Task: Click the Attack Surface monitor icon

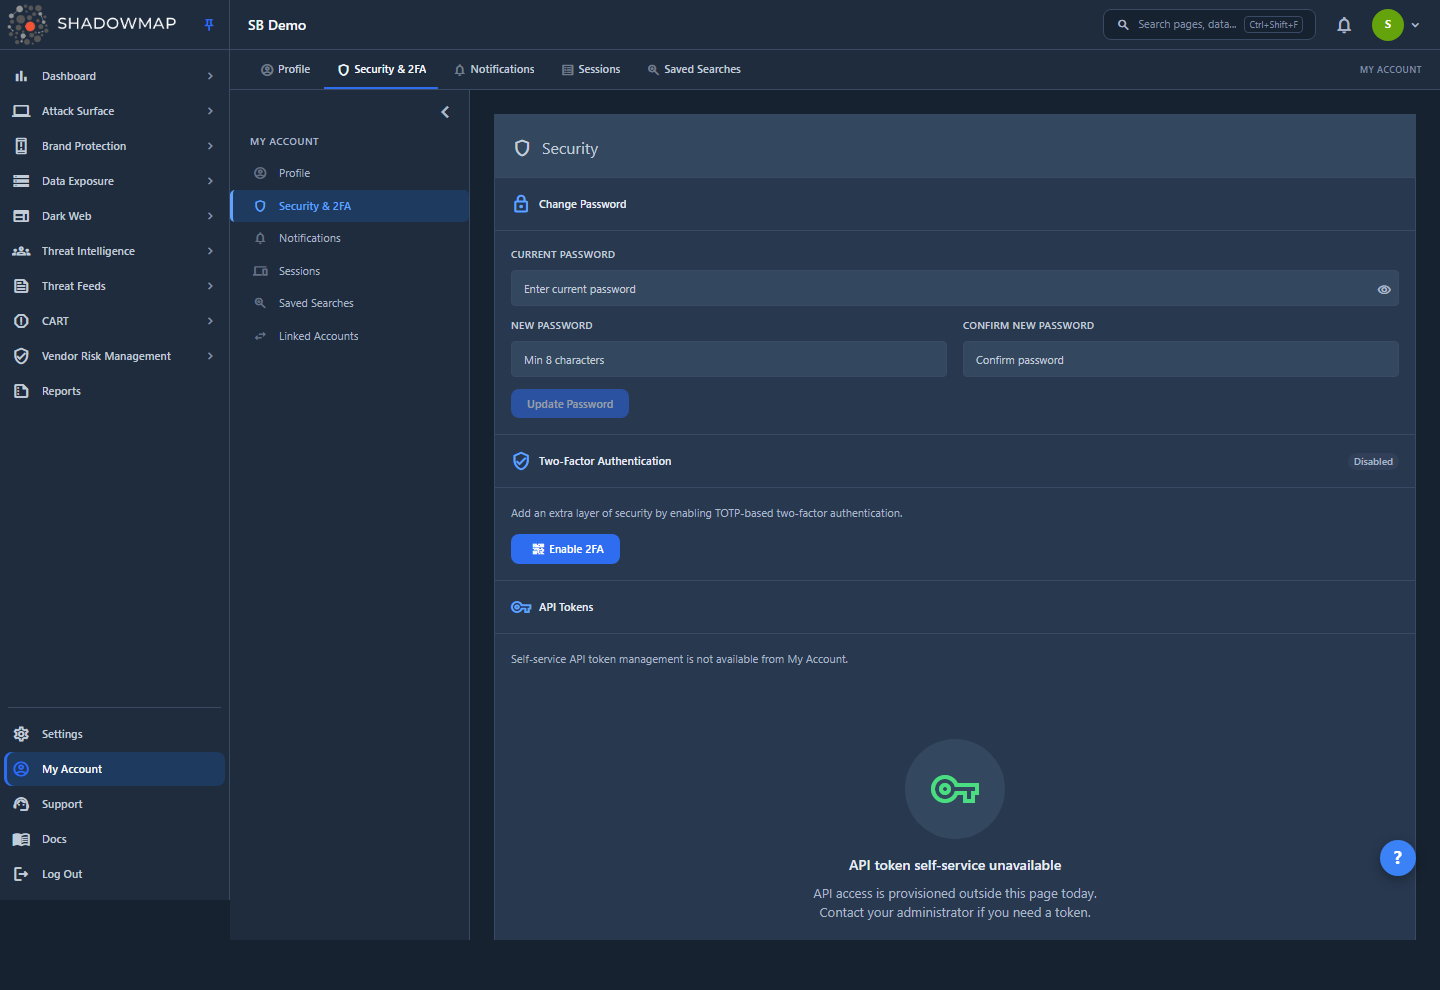Action: click(x=21, y=111)
